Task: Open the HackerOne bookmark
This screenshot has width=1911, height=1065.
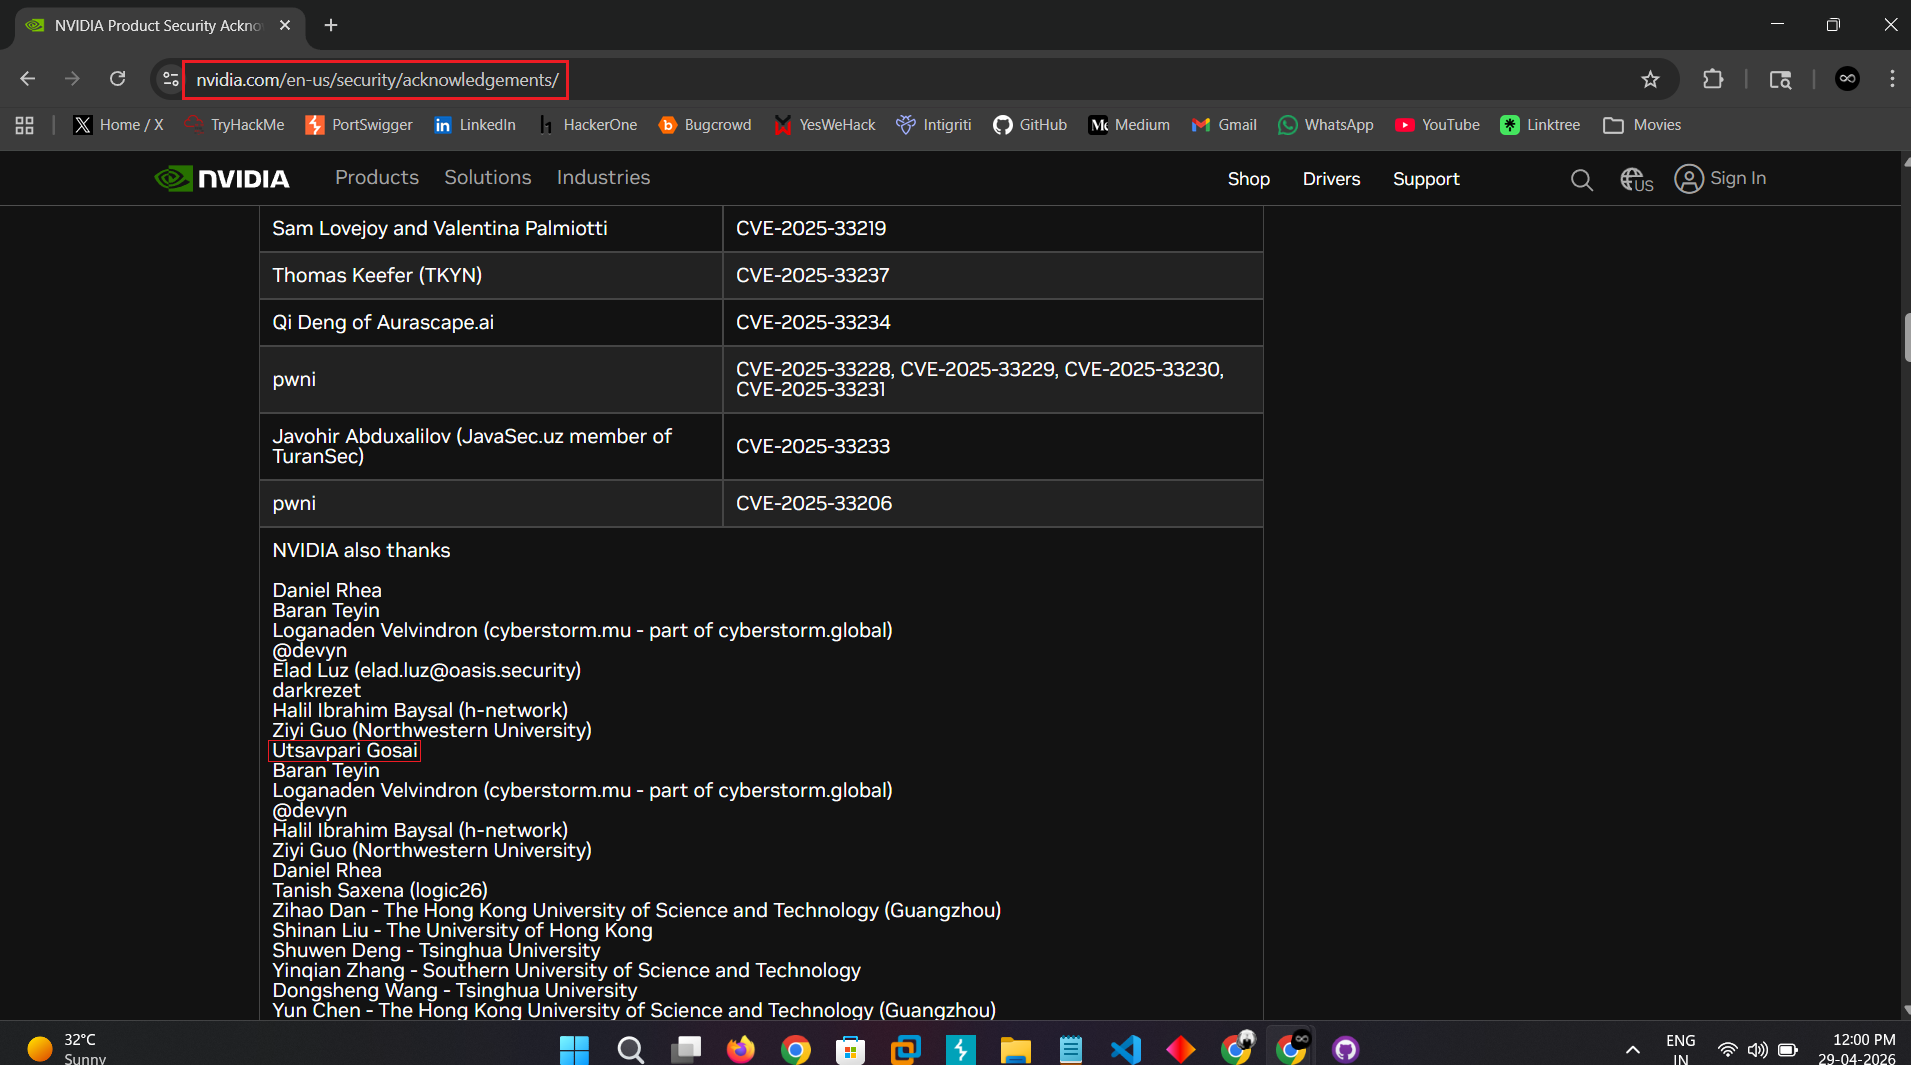Action: tap(587, 125)
